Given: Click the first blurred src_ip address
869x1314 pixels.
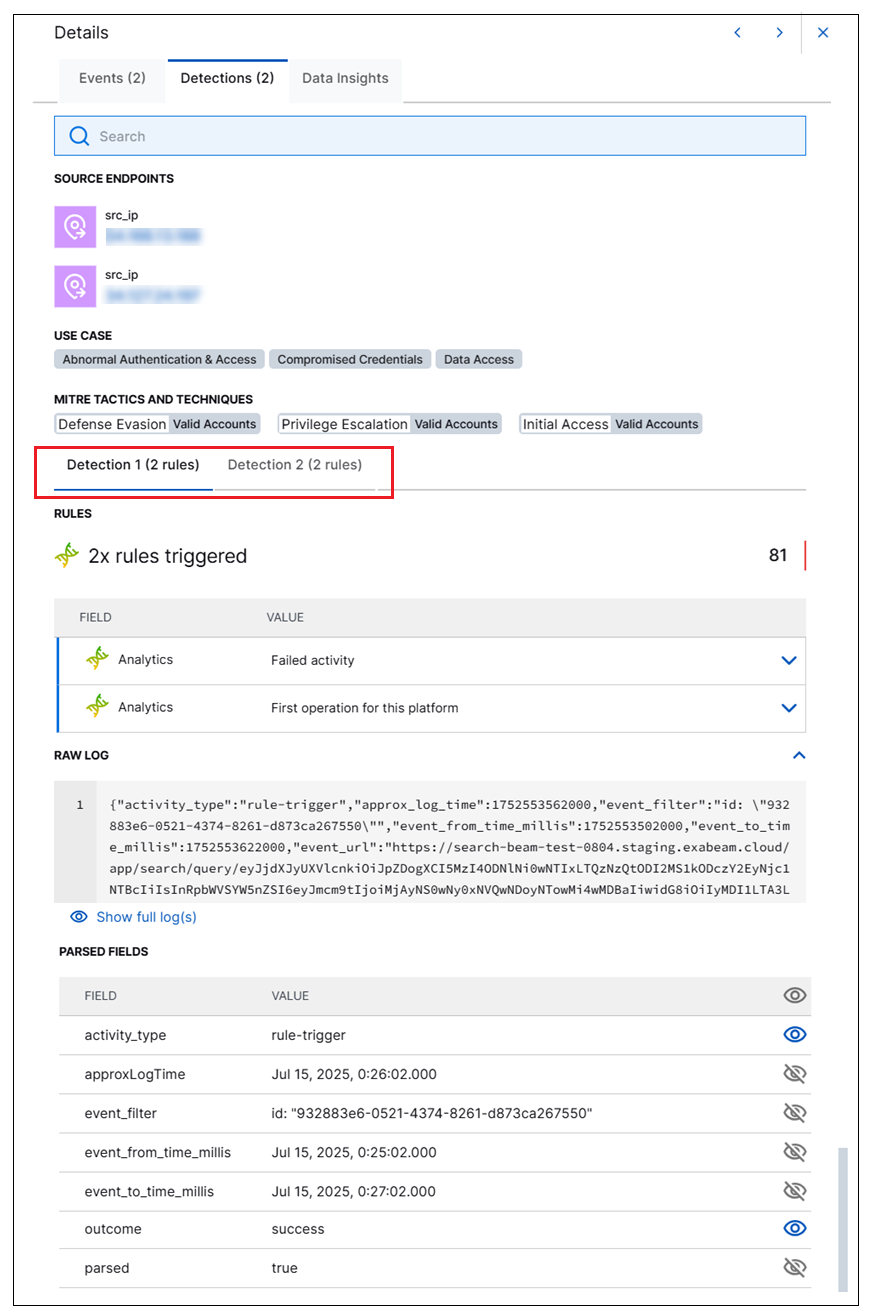Looking at the screenshot, I should point(153,236).
